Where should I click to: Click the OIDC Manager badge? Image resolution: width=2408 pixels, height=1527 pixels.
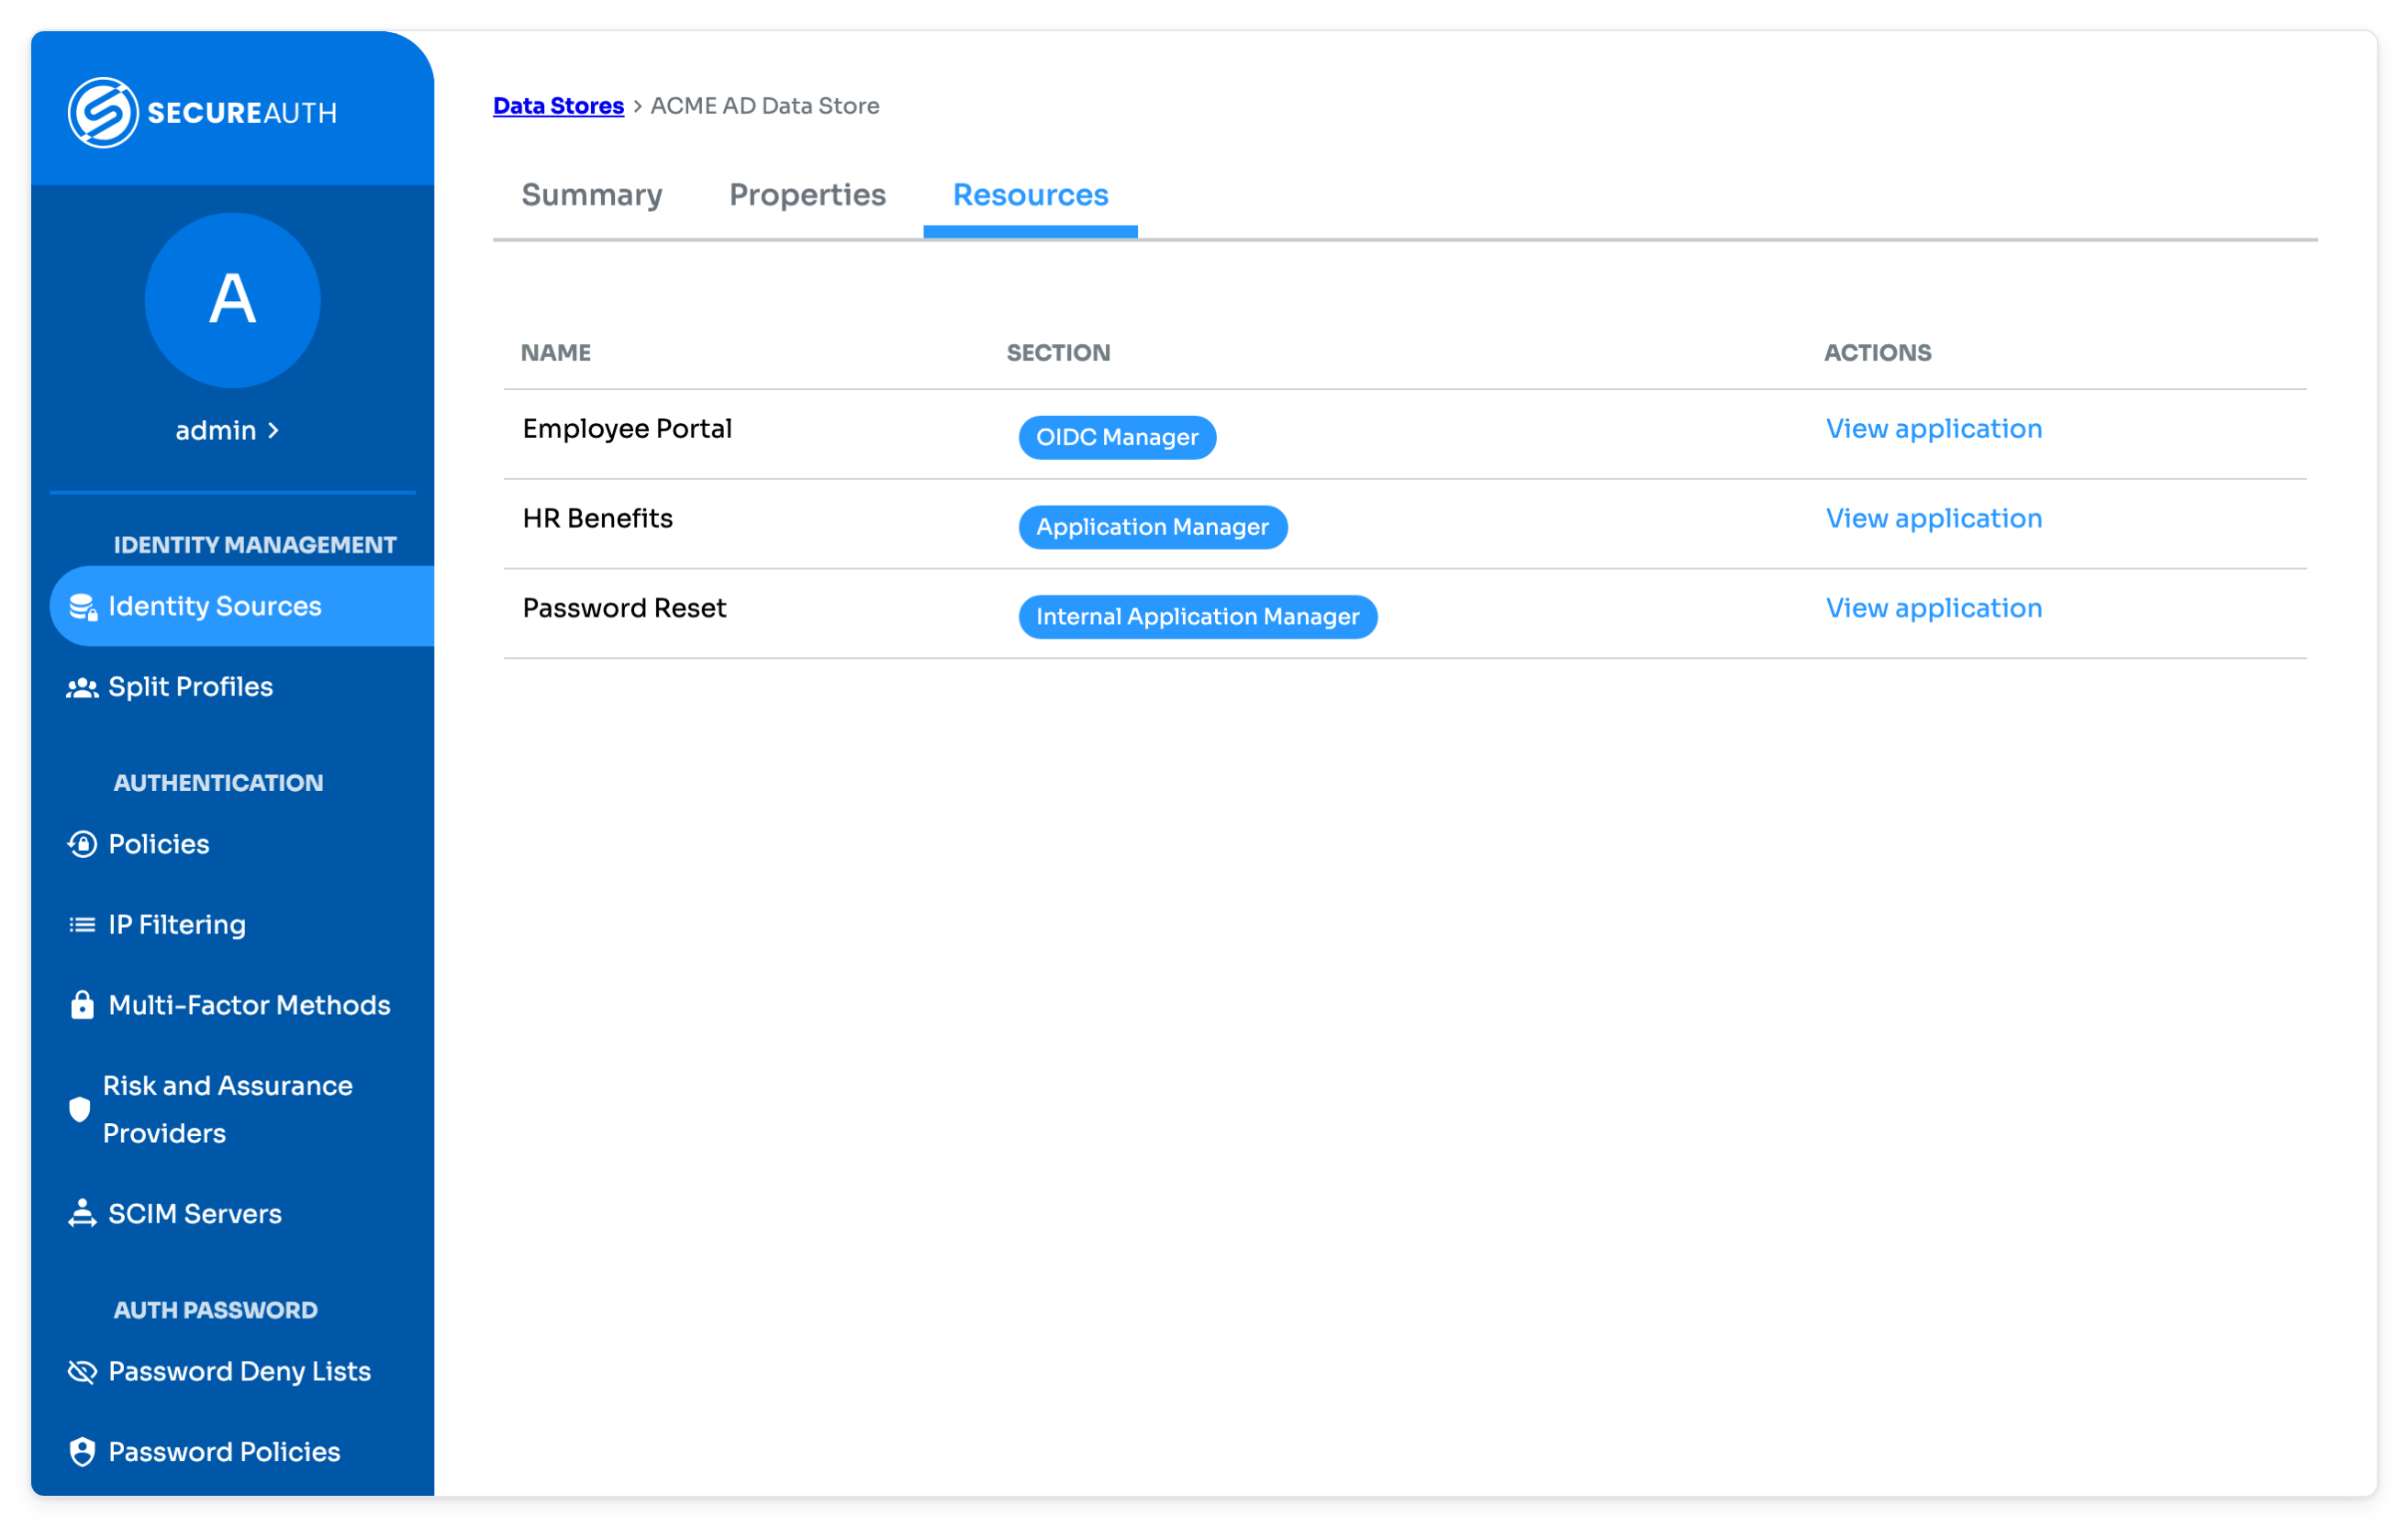1117,437
